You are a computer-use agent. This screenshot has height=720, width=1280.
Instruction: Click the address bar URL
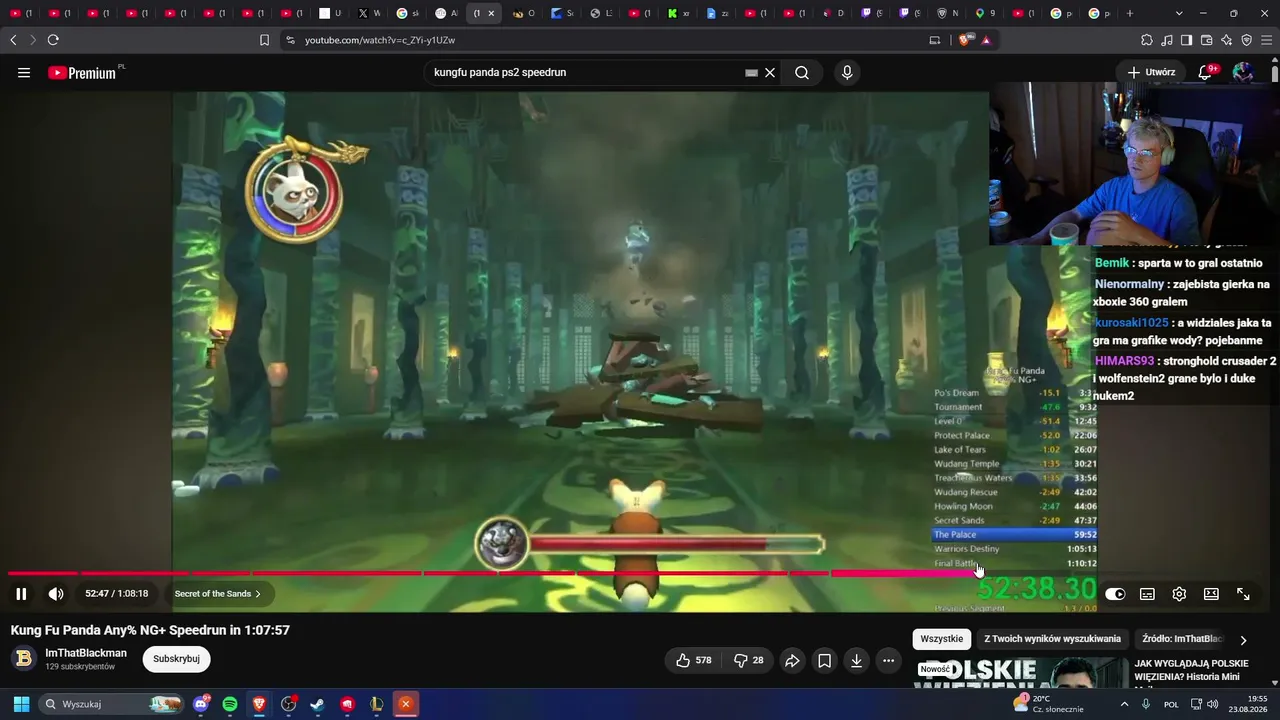tap(380, 40)
